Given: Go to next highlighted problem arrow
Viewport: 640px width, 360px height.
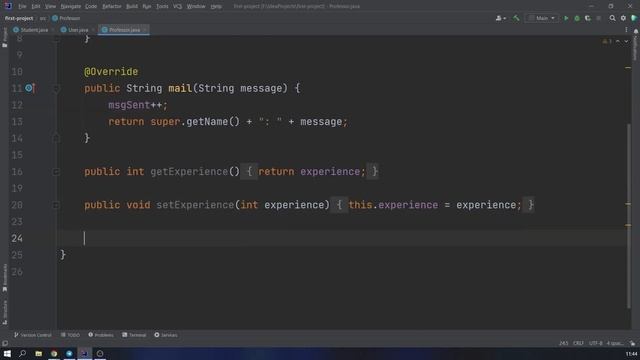Looking at the screenshot, I should pyautogui.click(x=626, y=41).
